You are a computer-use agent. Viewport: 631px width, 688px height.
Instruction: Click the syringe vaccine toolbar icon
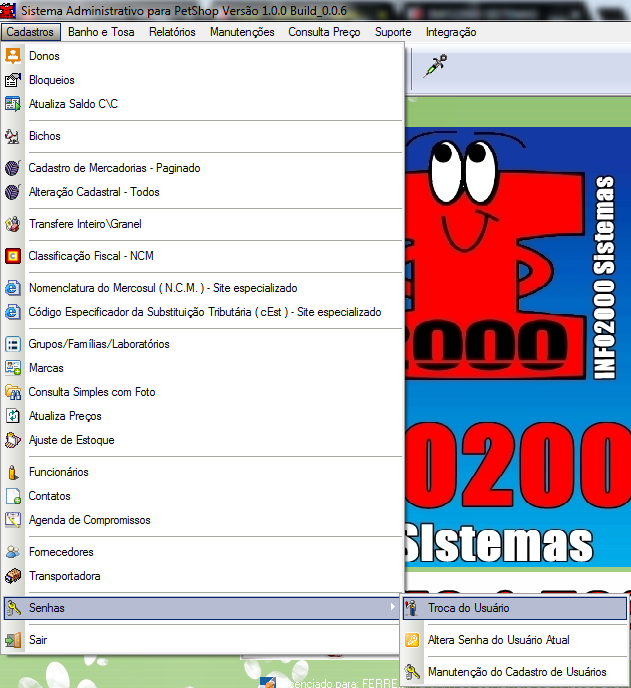435,66
